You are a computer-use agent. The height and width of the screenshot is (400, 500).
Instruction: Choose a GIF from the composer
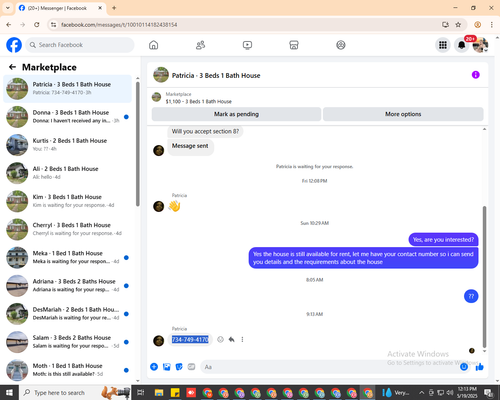(191, 367)
